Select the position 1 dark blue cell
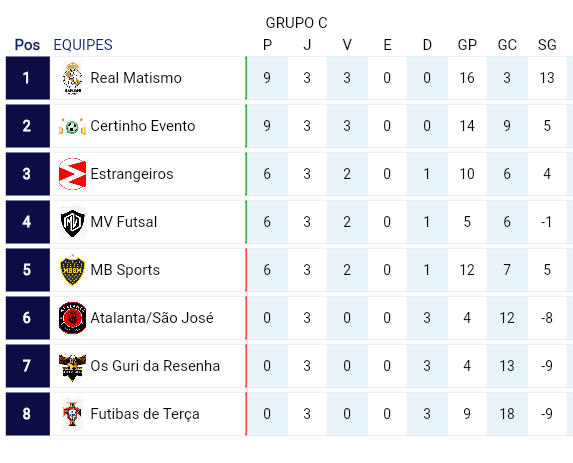 28,78
